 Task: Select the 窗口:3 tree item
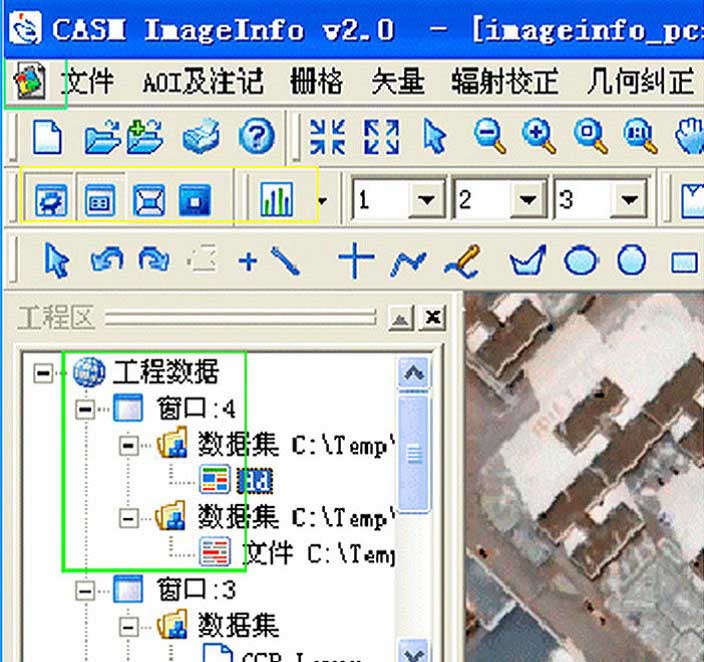[196, 590]
